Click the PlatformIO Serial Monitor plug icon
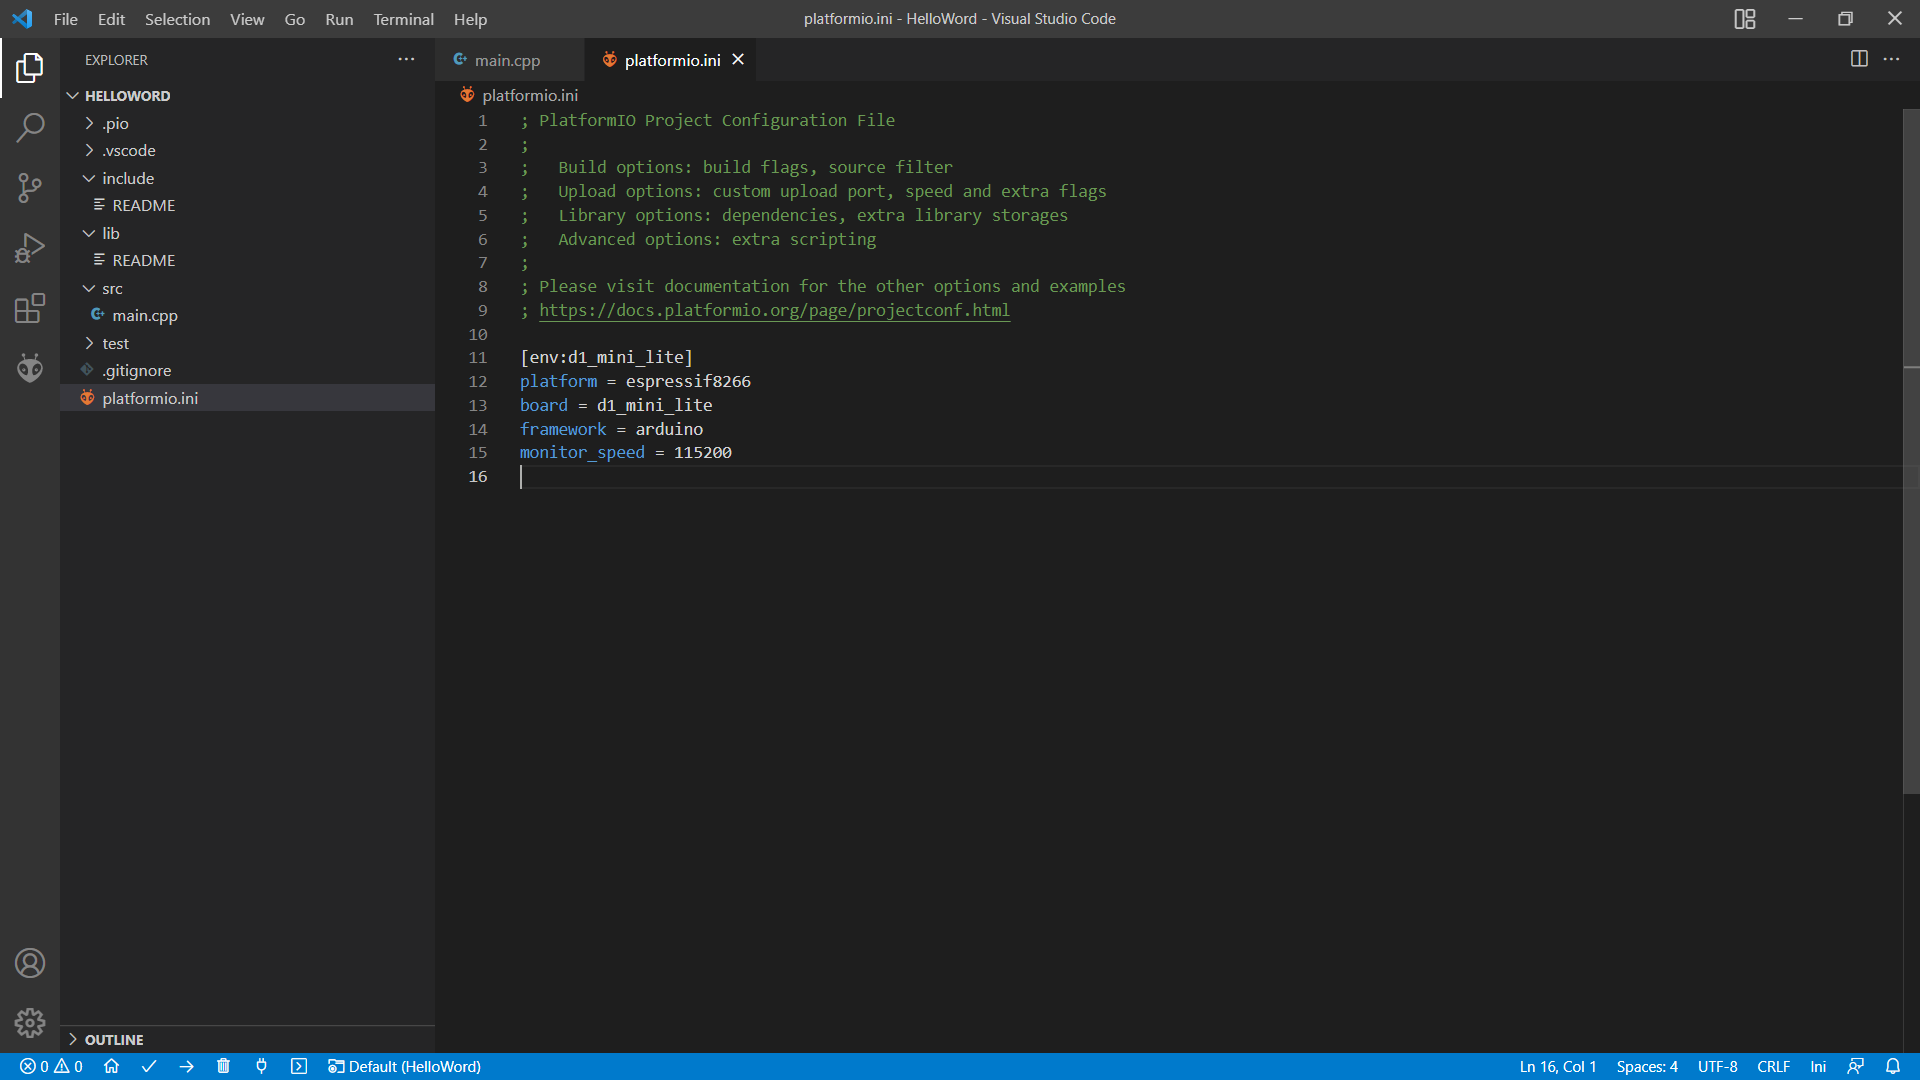 point(261,1066)
